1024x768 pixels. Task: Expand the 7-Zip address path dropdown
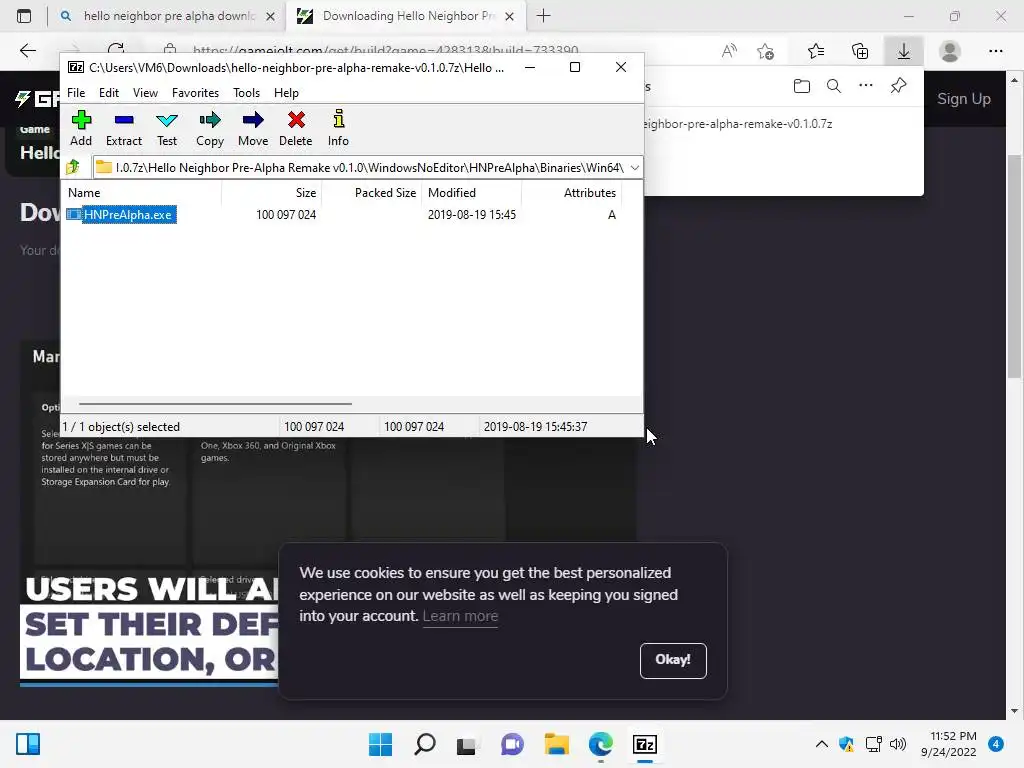(634, 168)
